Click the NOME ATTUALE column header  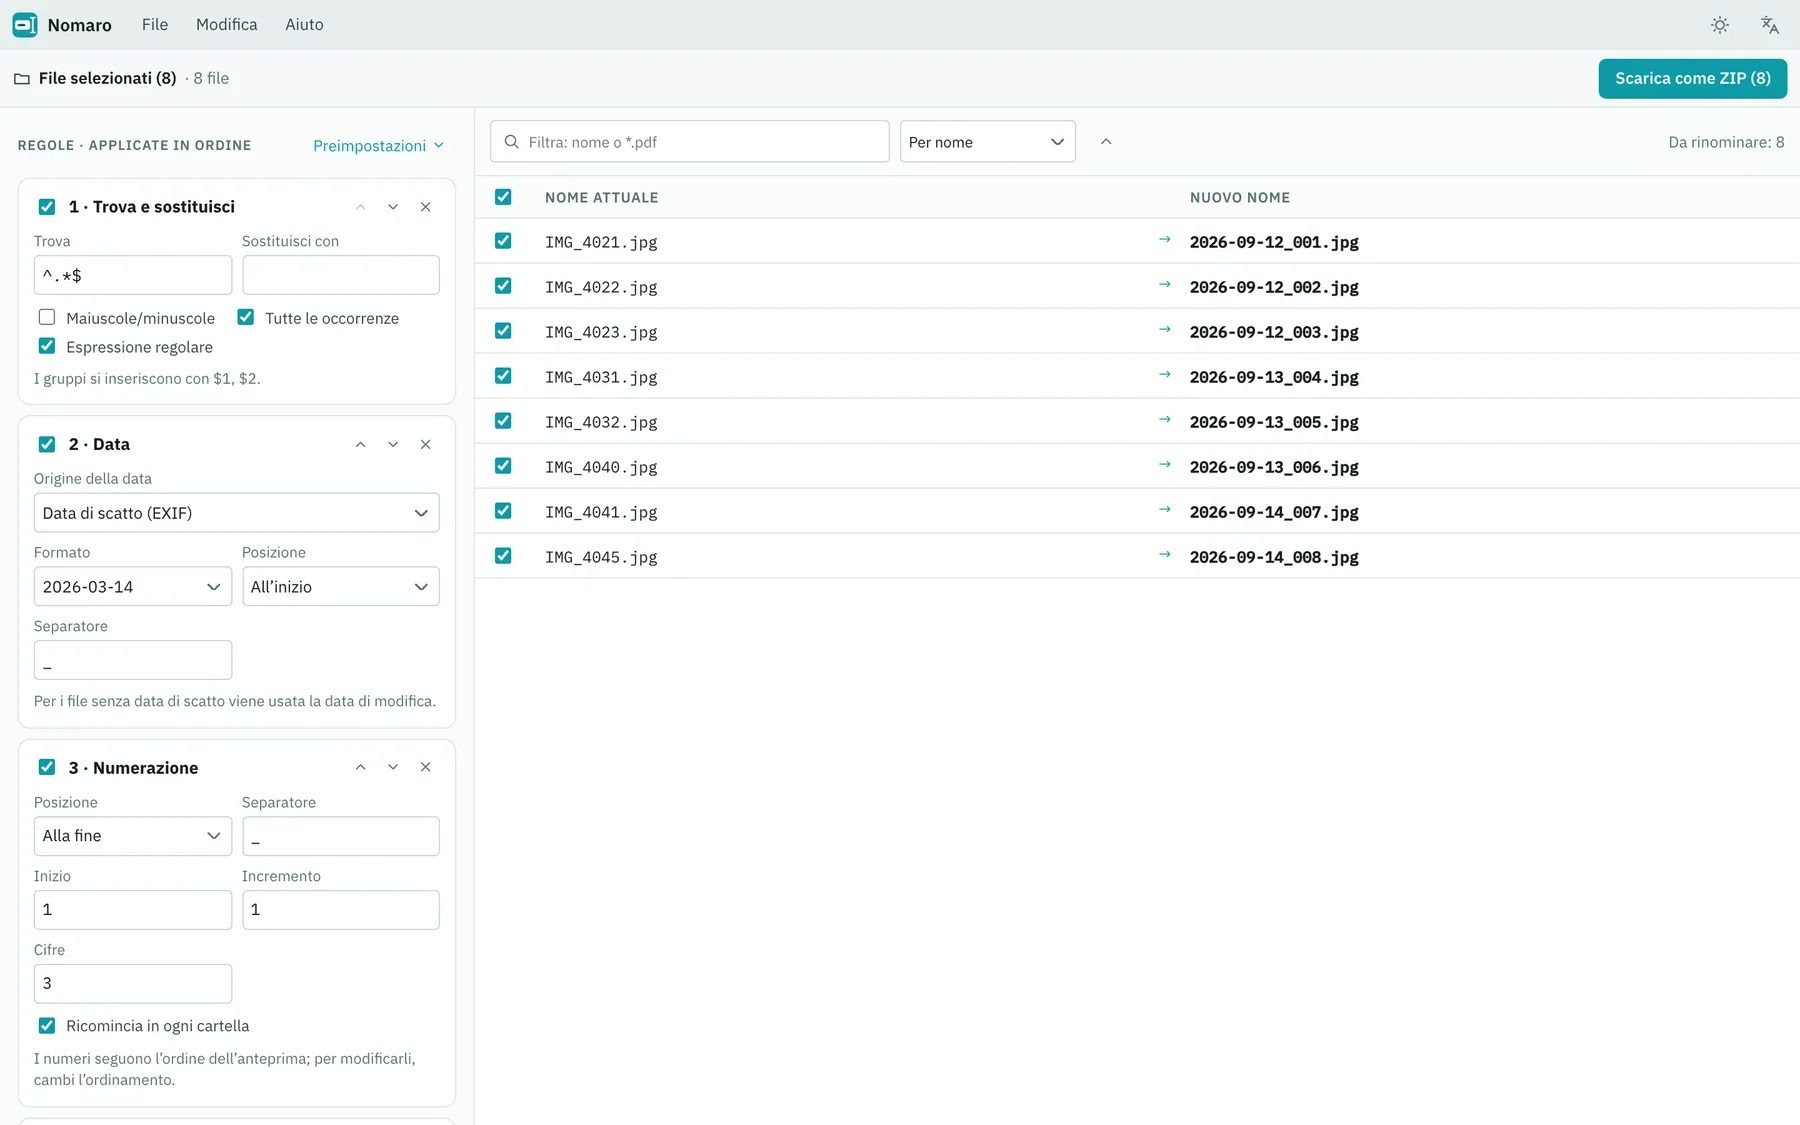[x=602, y=198]
